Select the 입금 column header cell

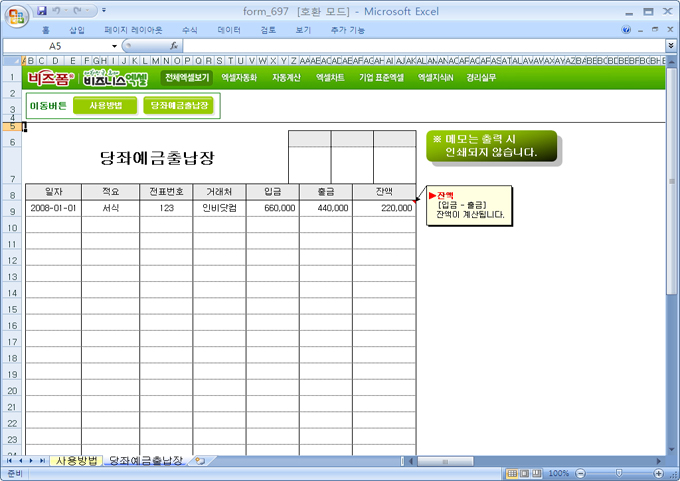coord(273,192)
